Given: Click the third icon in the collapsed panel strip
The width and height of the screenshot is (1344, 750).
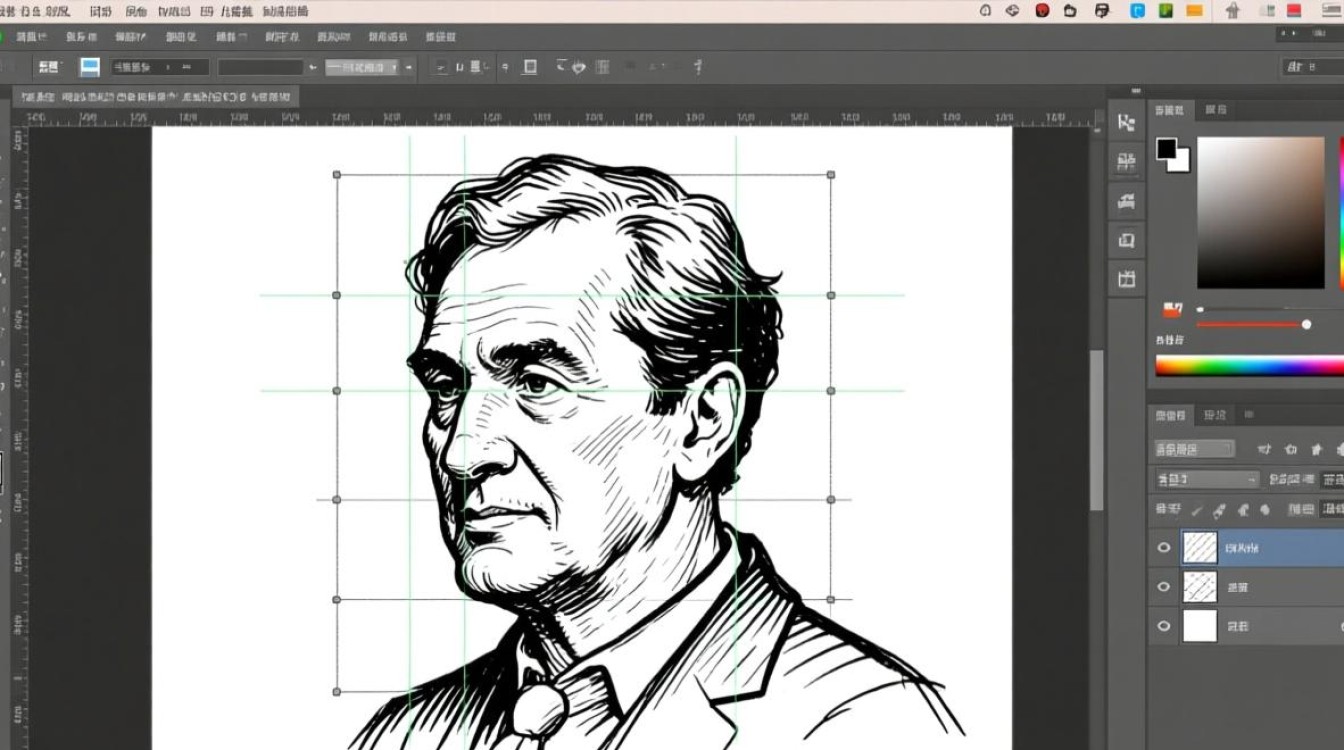Looking at the screenshot, I should point(1127,201).
